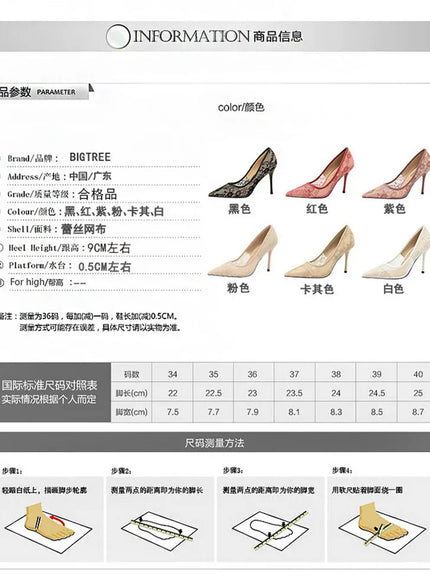Click the 卡其色 color label
The image size is (430, 580).
[317, 289]
